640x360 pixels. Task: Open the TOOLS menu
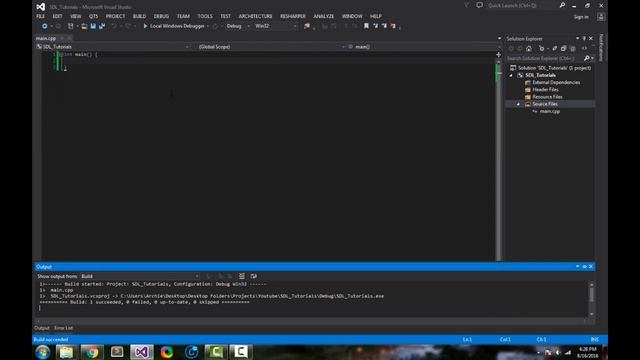click(x=205, y=16)
